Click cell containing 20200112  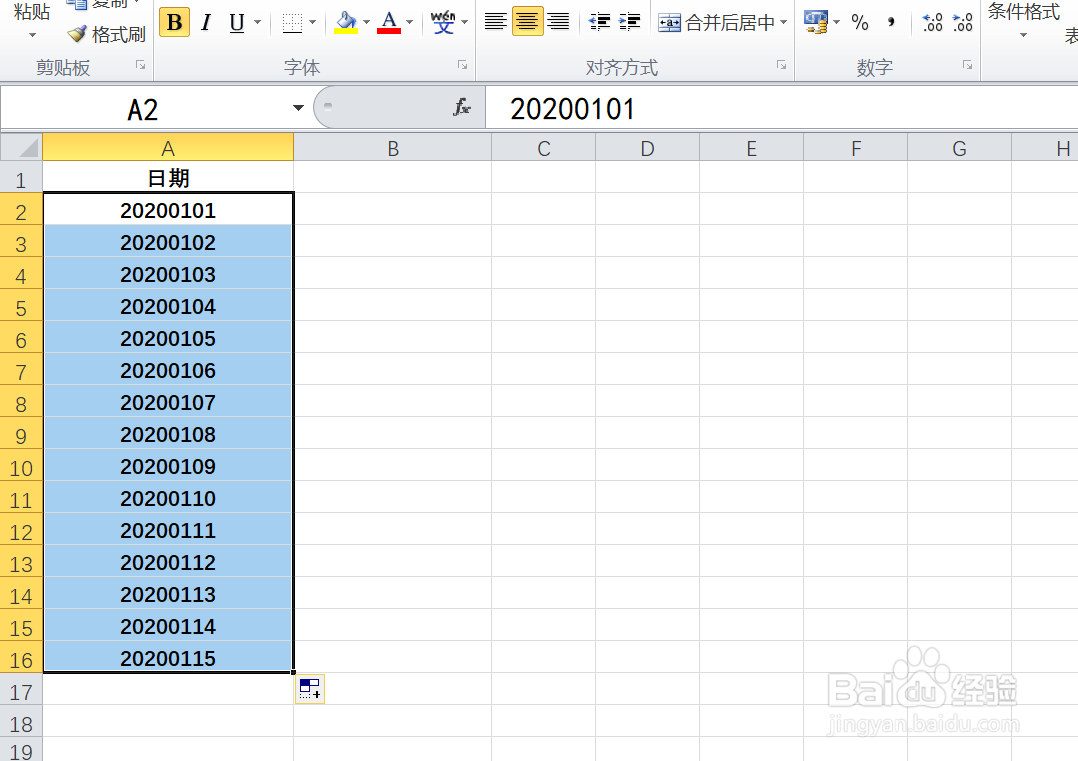click(168, 562)
